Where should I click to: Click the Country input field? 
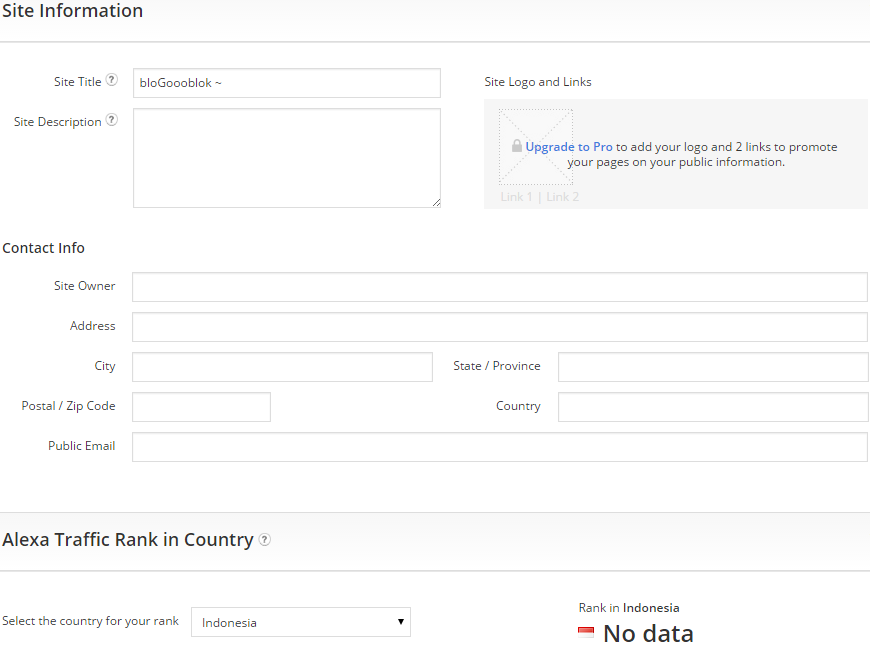713,407
